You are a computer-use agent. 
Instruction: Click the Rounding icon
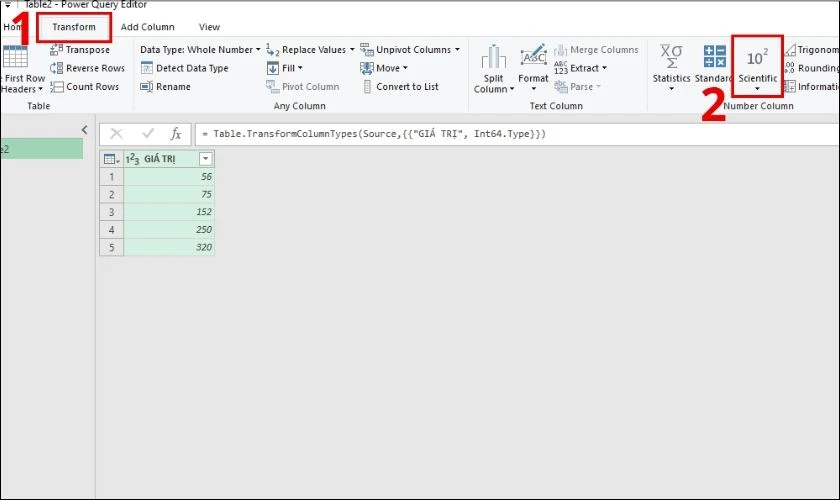click(x=790, y=68)
